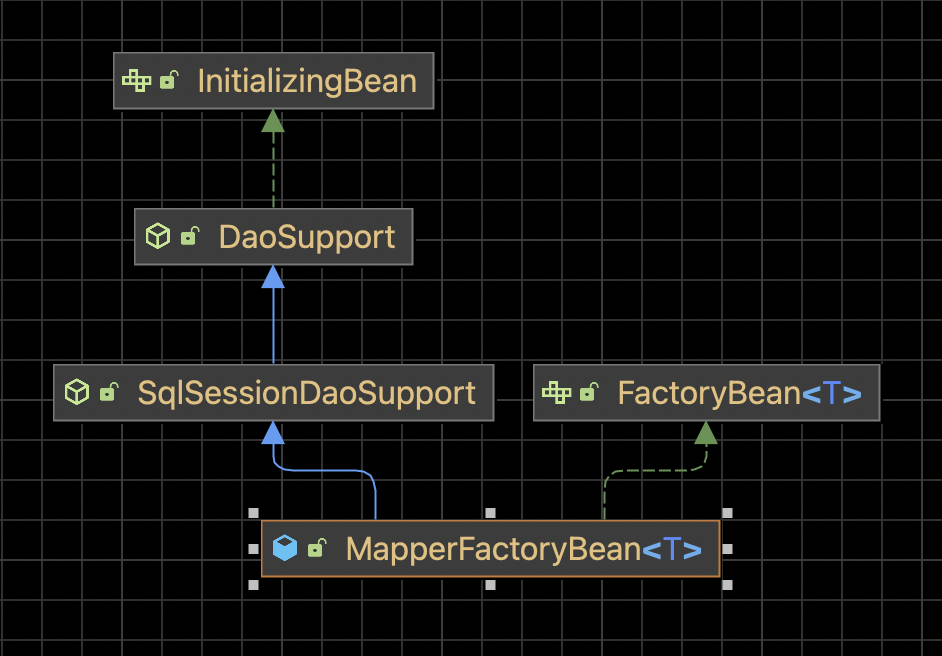The height and width of the screenshot is (656, 942).
Task: Click the interface icon on InitializingBean
Action: 136,80
